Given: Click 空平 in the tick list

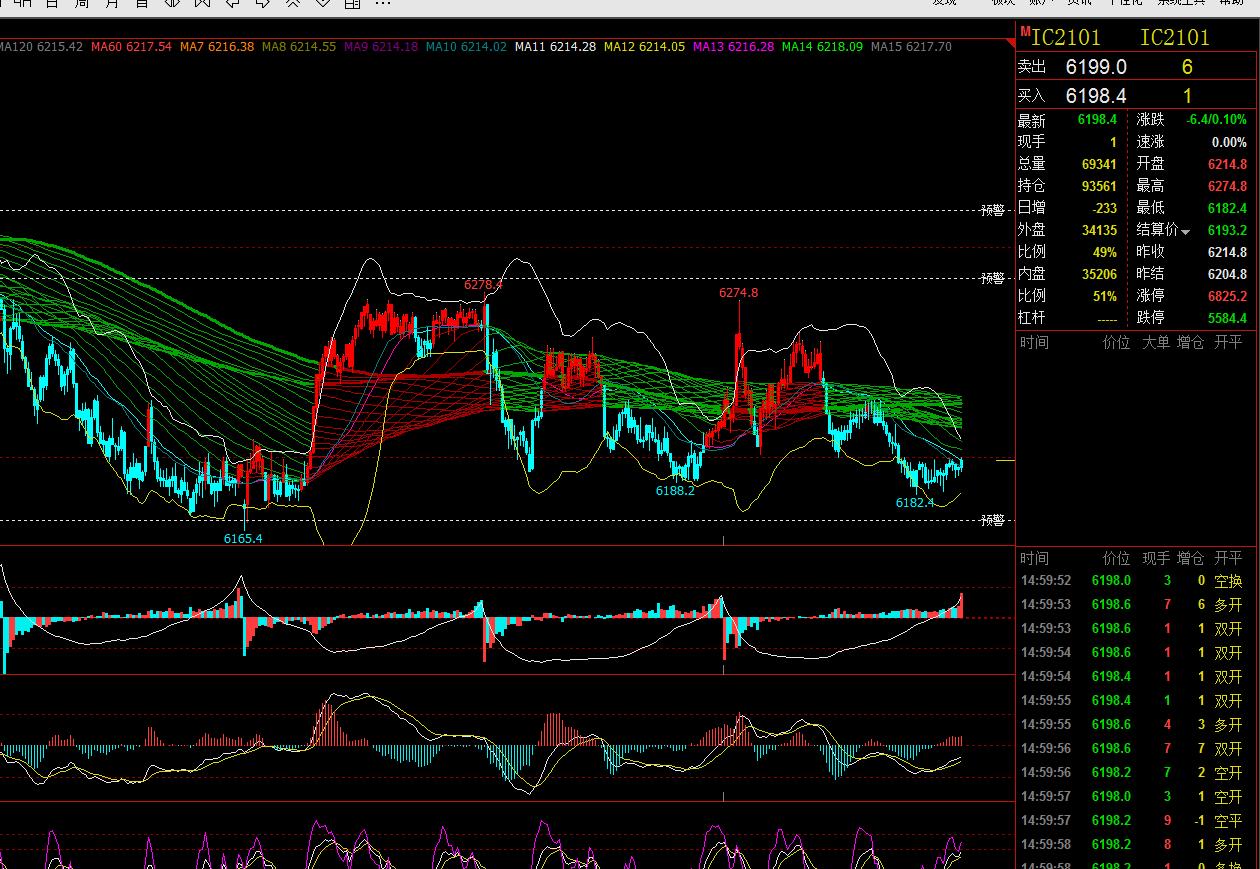Looking at the screenshot, I should tap(1228, 821).
